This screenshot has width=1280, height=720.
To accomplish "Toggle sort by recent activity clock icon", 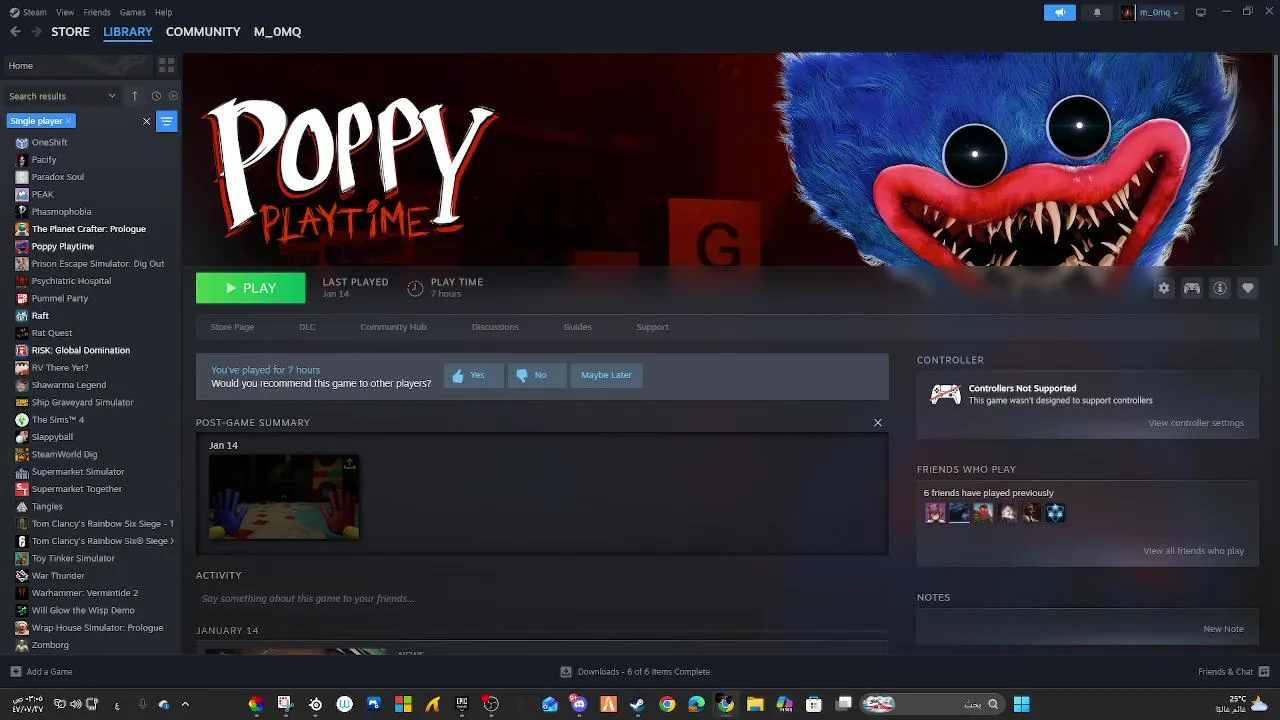I will (x=156, y=96).
